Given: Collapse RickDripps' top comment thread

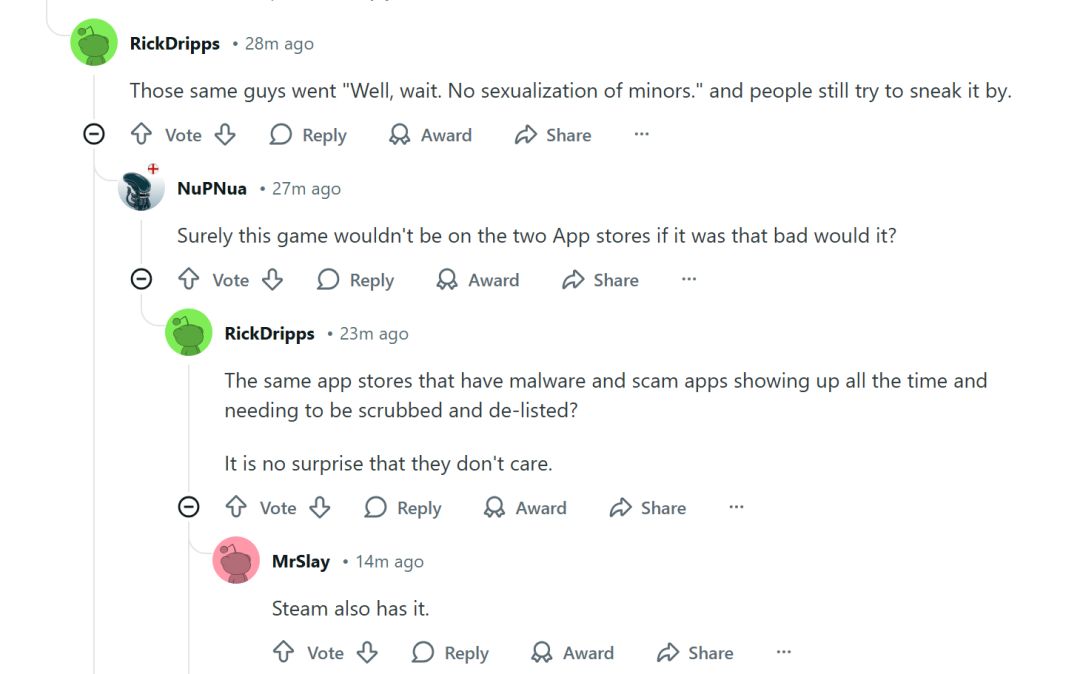Looking at the screenshot, I should [94, 132].
